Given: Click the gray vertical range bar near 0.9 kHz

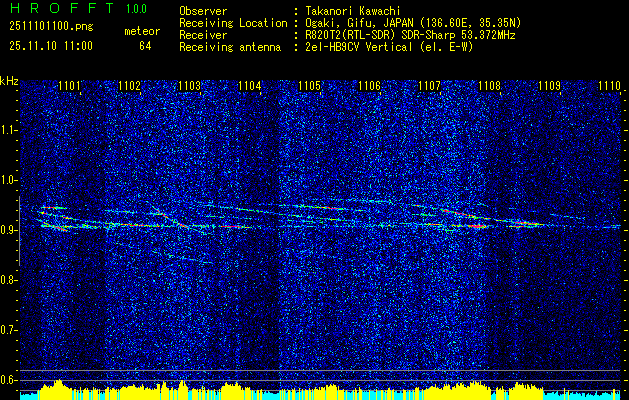Looking at the screenshot, I should click(x=19, y=231).
